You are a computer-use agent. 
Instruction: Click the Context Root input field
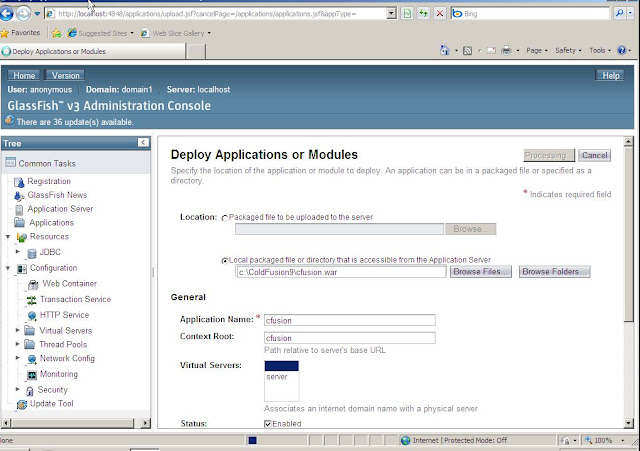[x=350, y=338]
